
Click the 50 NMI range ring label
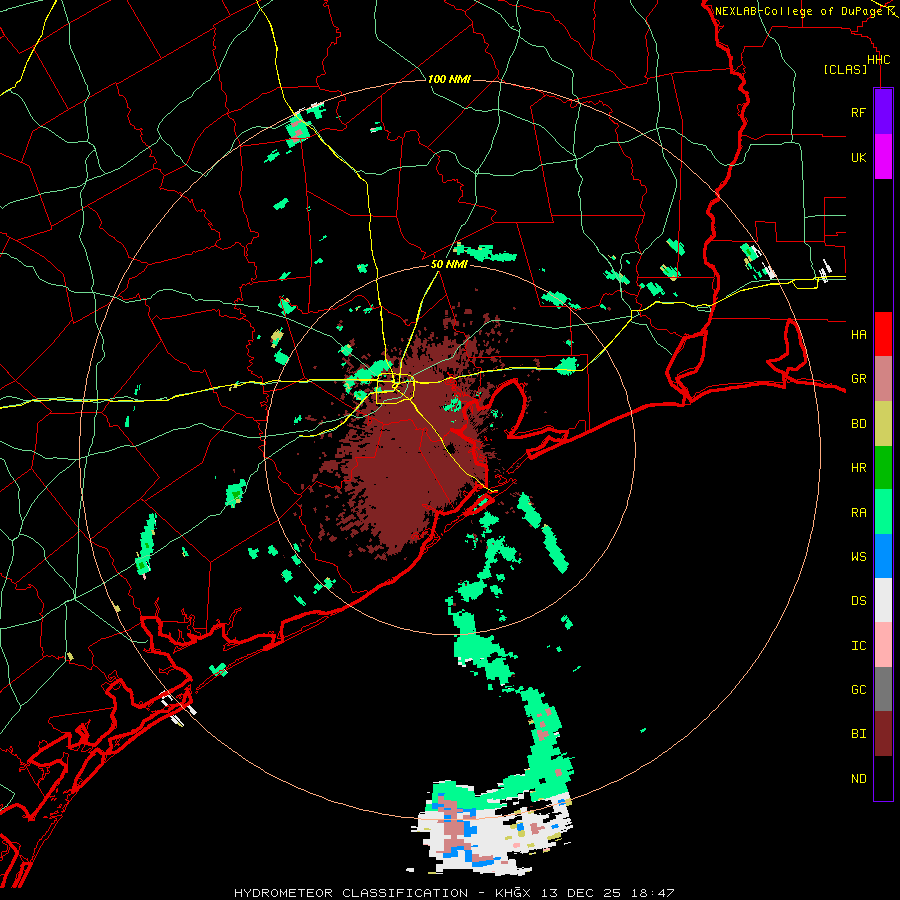449,265
